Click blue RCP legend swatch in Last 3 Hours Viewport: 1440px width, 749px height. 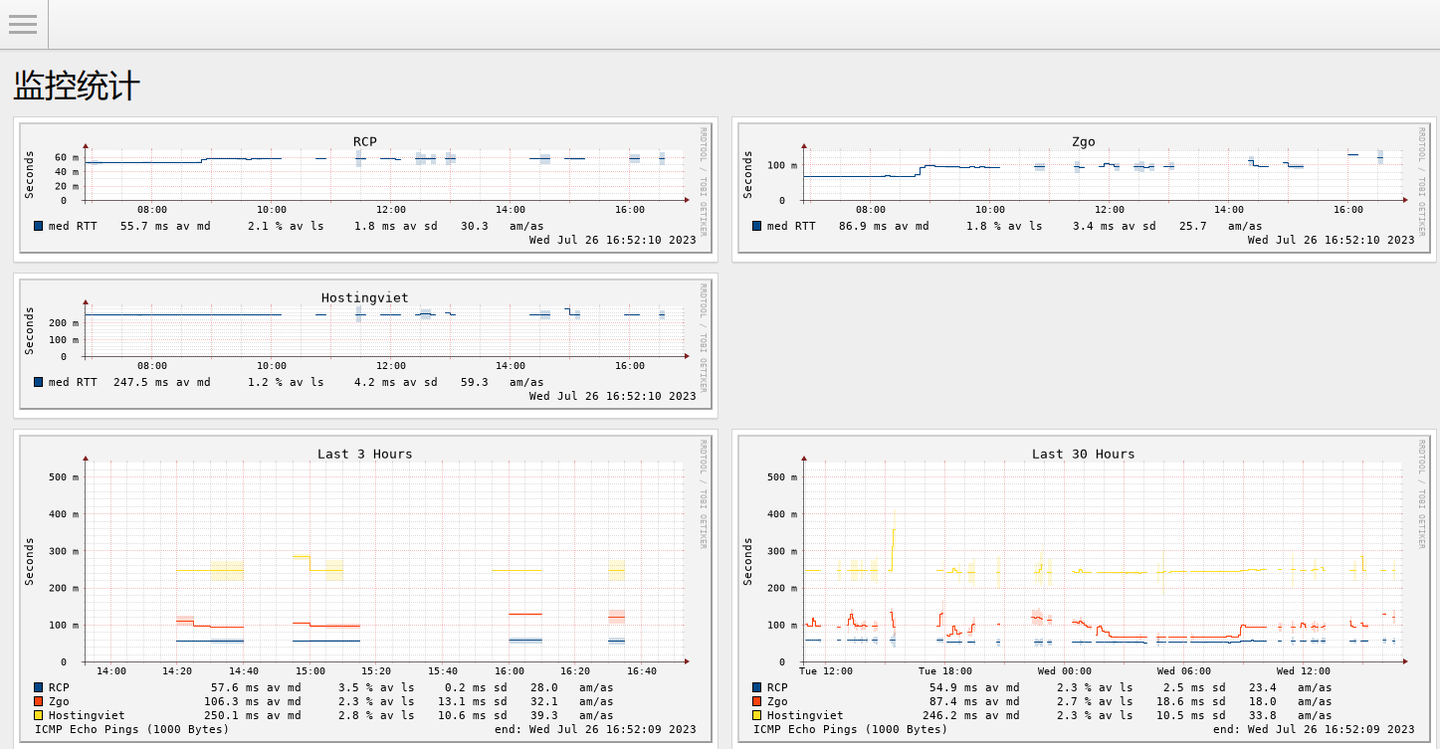coord(39,687)
